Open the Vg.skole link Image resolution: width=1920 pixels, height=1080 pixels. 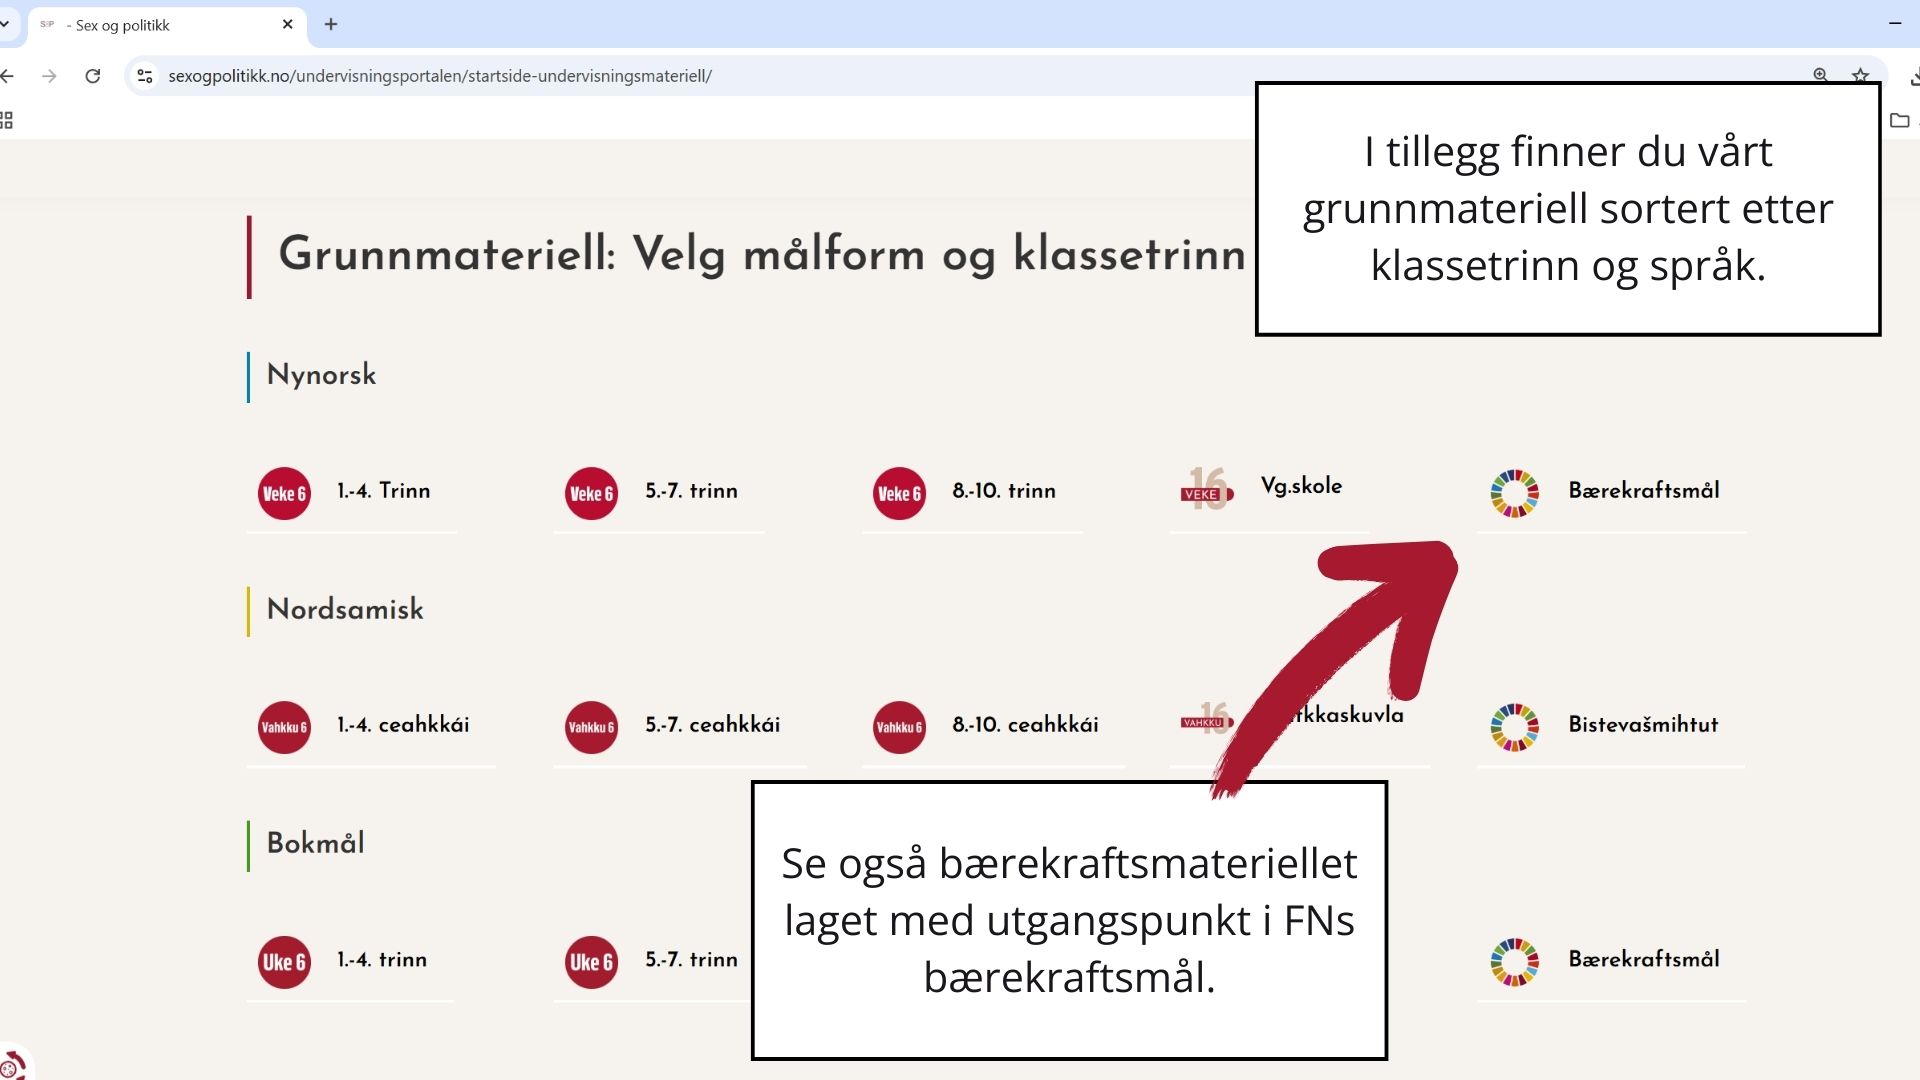tap(1301, 486)
